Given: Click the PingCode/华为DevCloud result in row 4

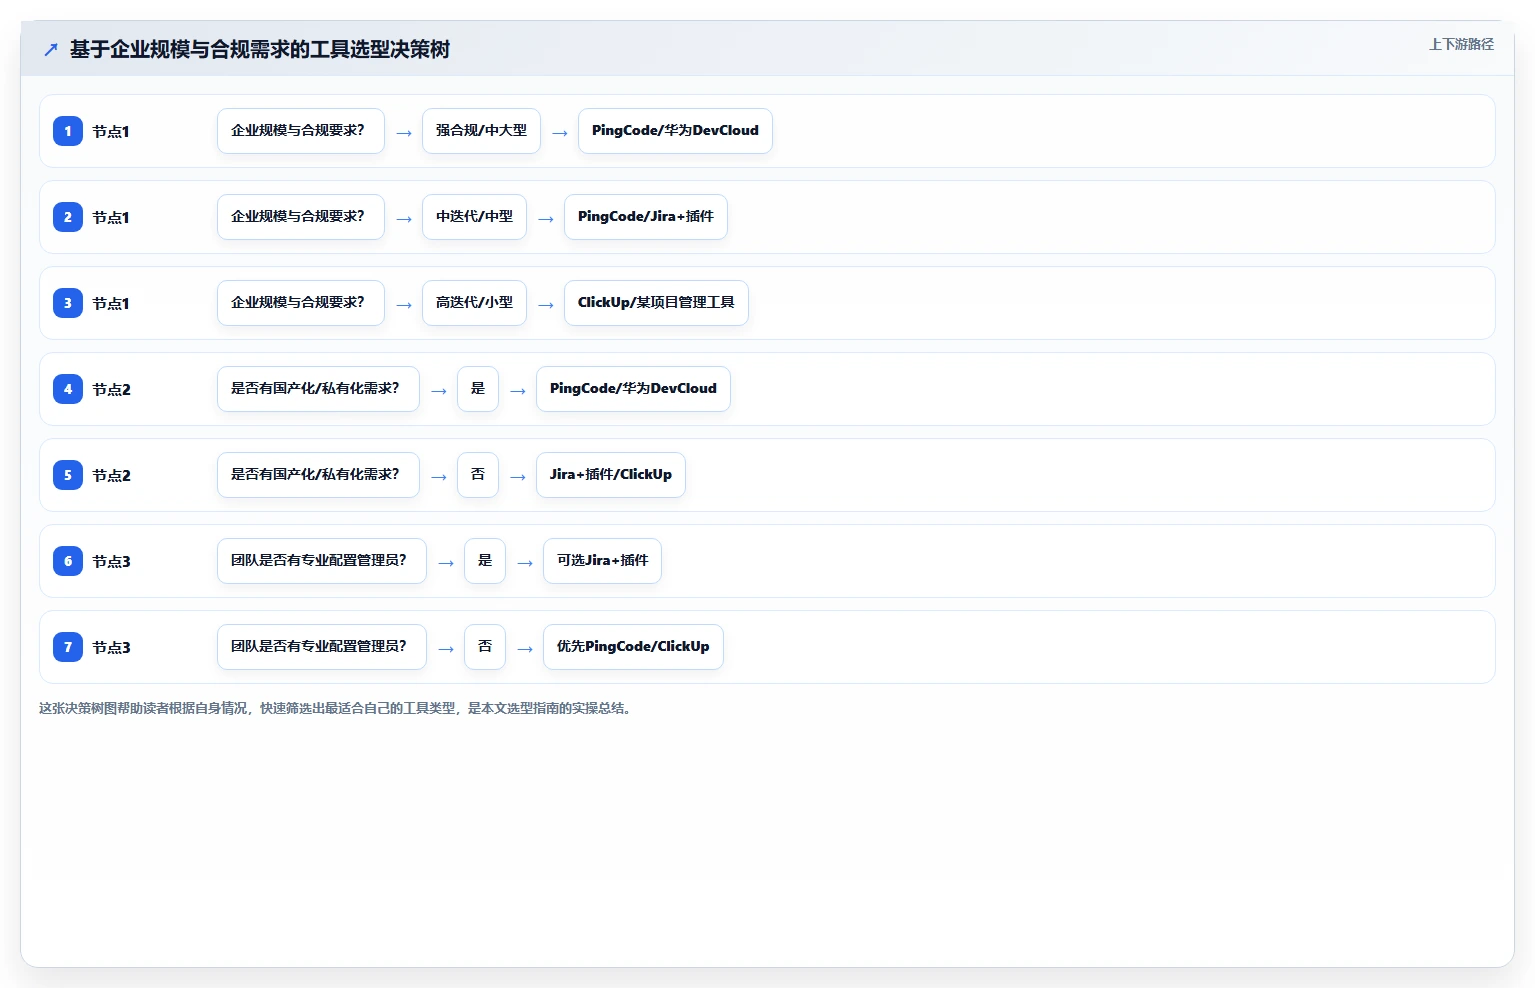Looking at the screenshot, I should pos(633,389).
